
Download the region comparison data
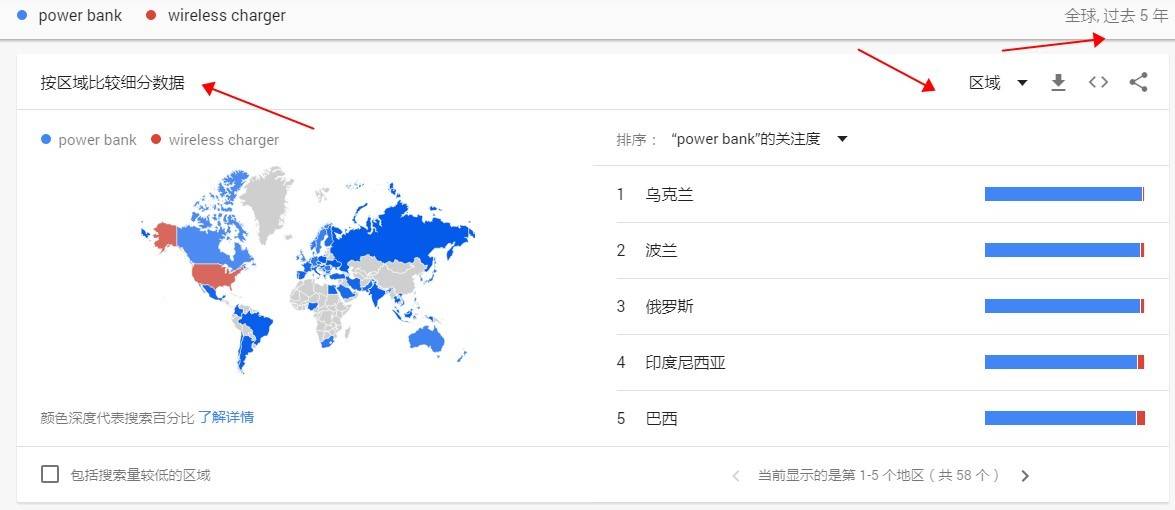tap(1058, 83)
